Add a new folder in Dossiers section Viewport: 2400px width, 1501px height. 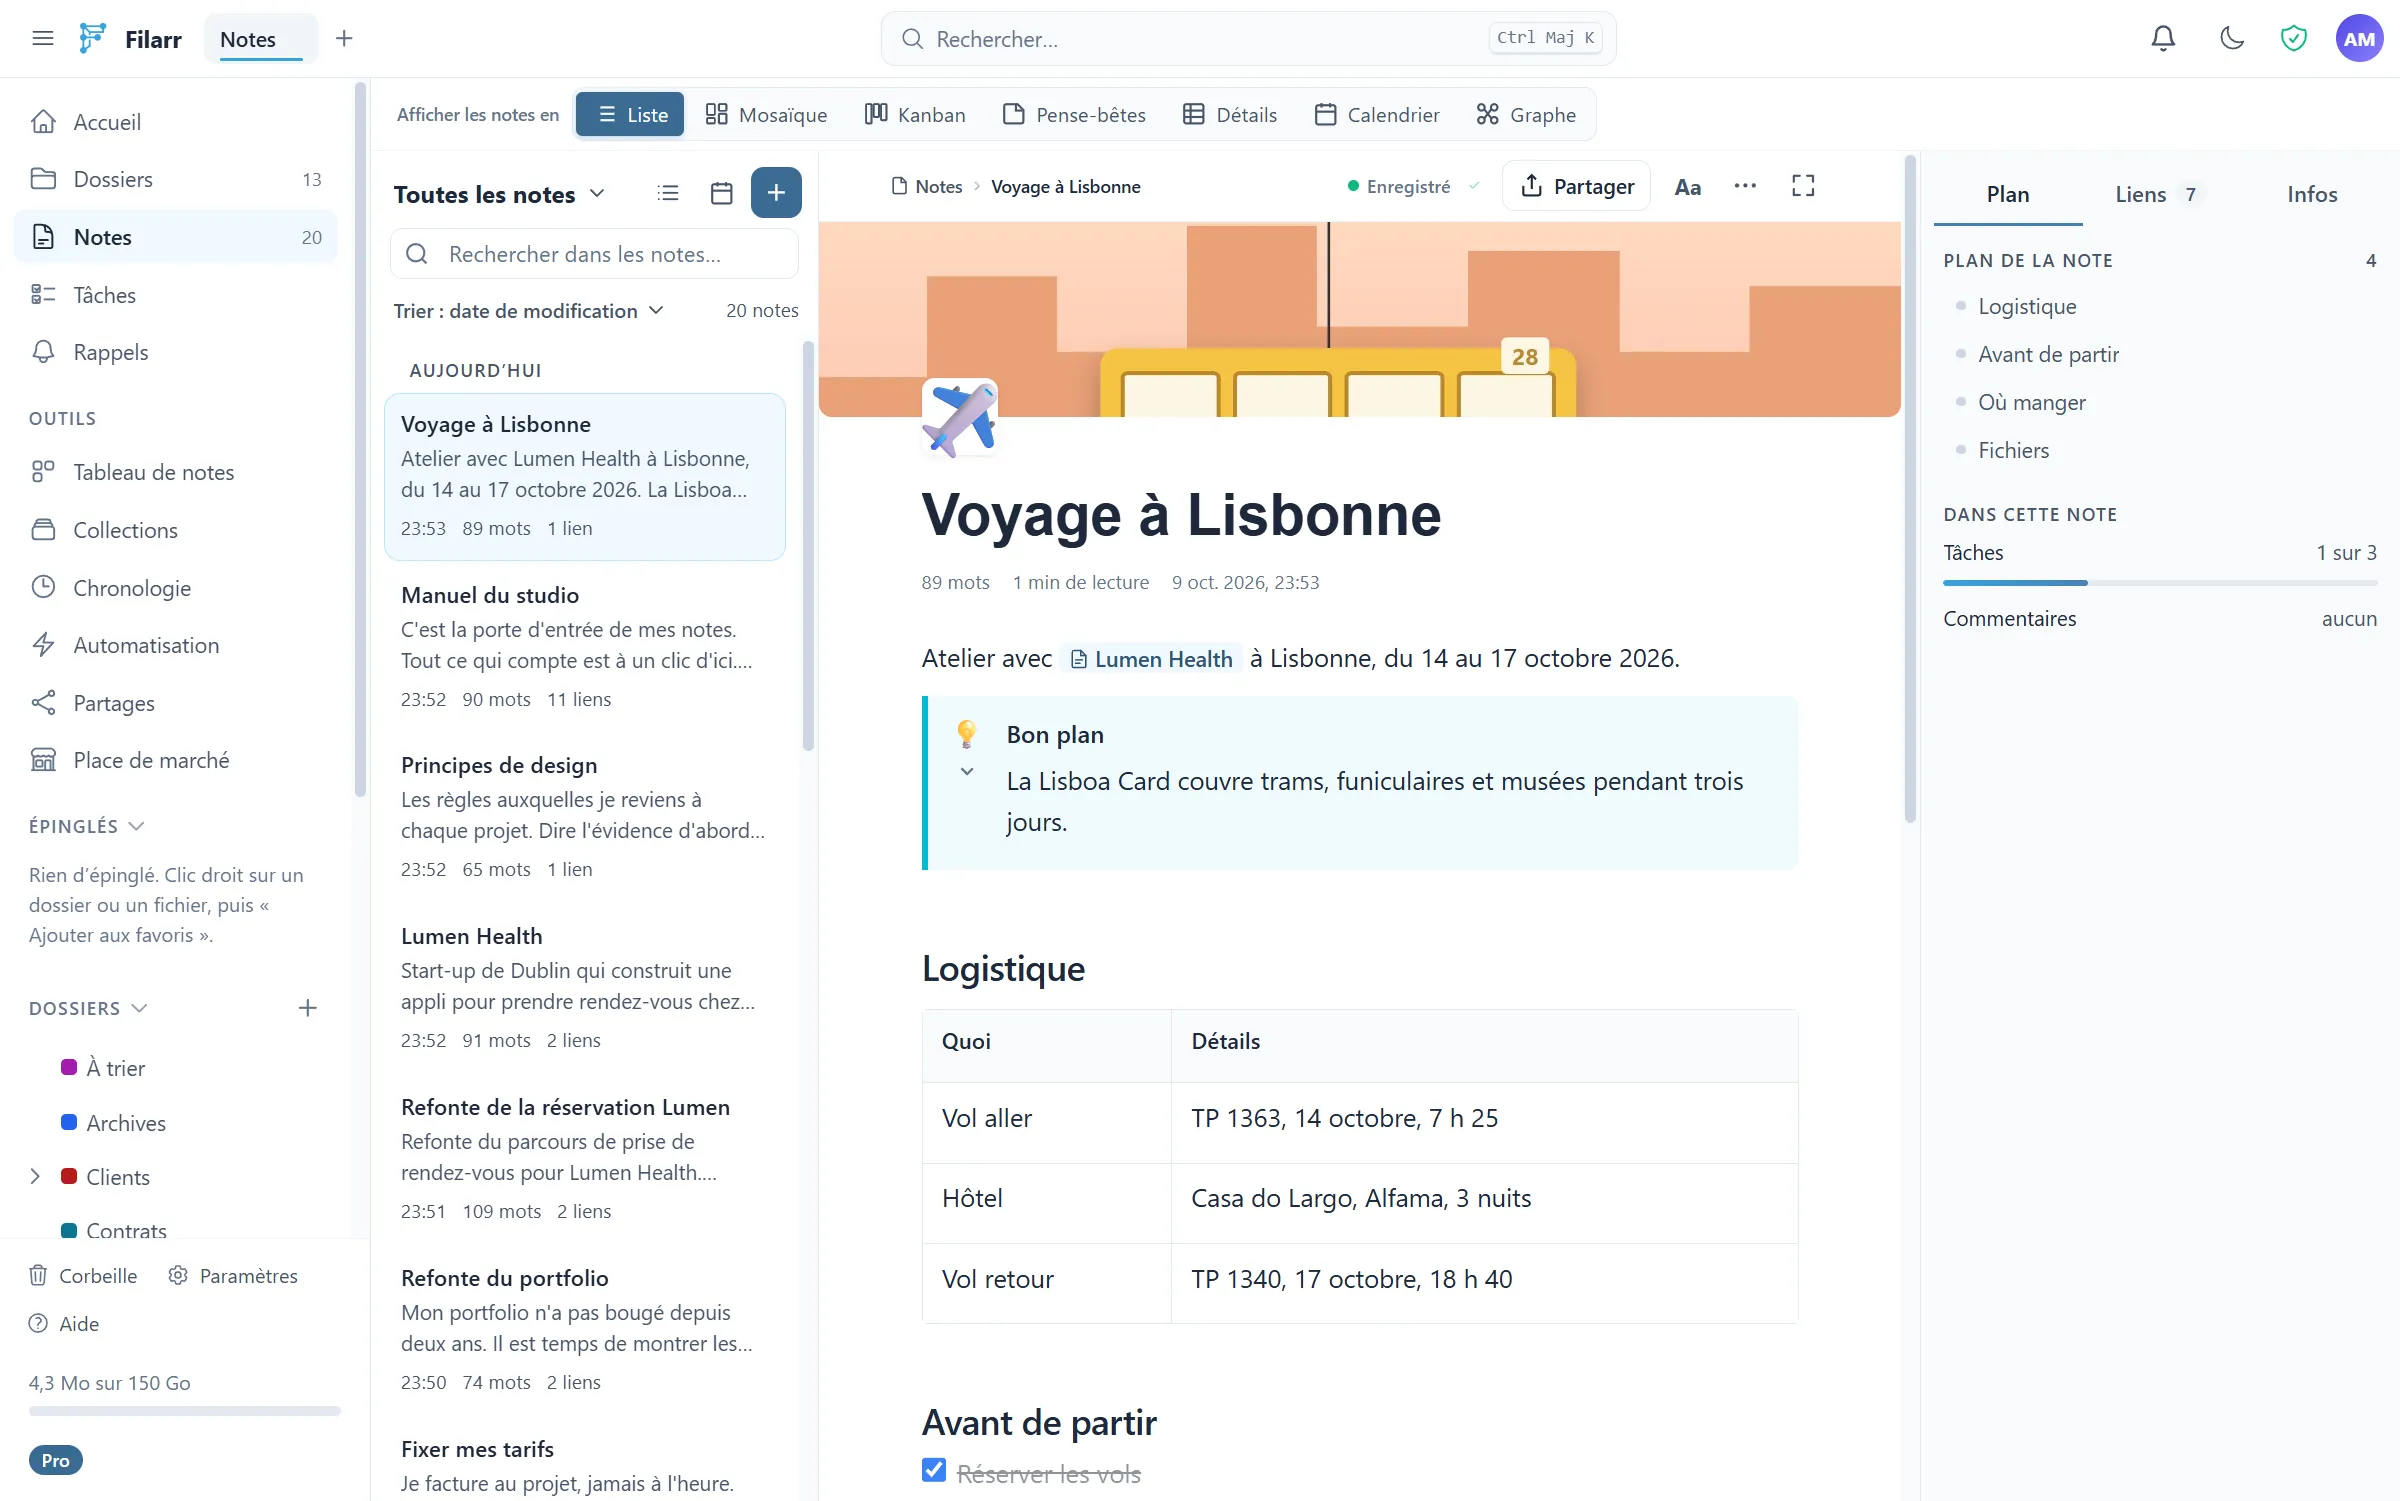pyautogui.click(x=308, y=1008)
